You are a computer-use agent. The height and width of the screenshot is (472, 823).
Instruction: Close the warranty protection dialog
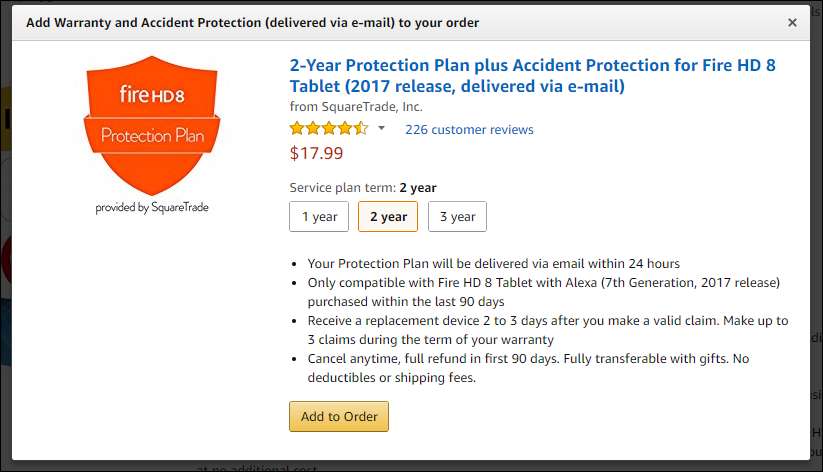pyautogui.click(x=792, y=22)
